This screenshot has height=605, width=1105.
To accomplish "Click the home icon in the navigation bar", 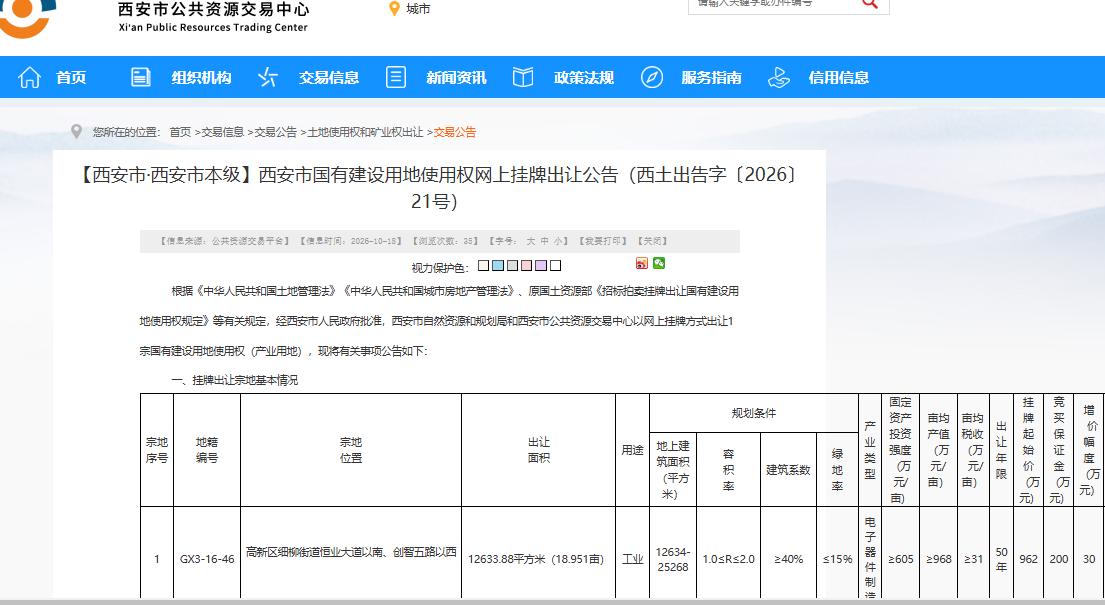I will coord(30,77).
